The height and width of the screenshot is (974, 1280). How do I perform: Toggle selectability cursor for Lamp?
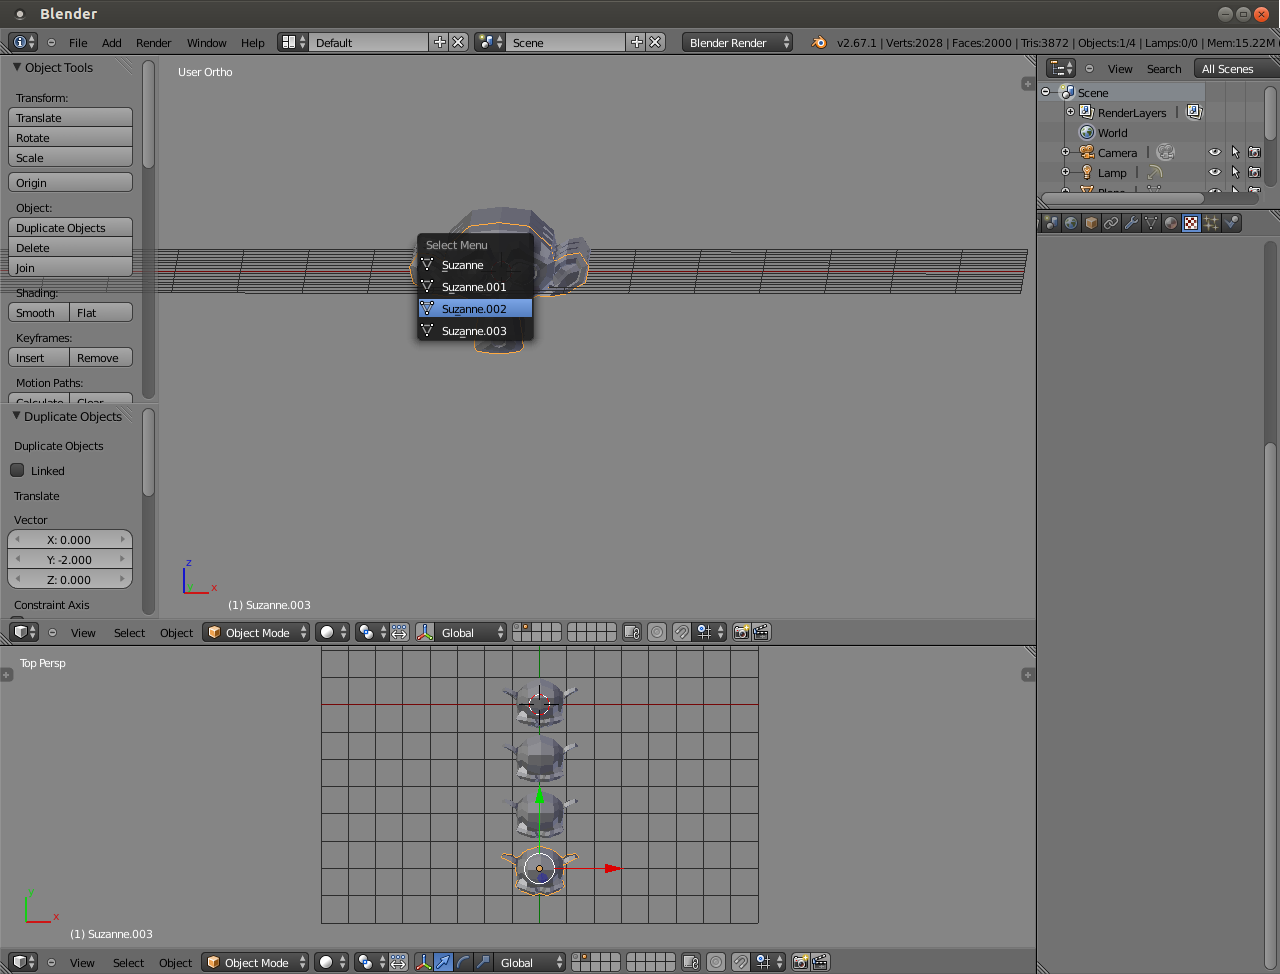click(1235, 172)
